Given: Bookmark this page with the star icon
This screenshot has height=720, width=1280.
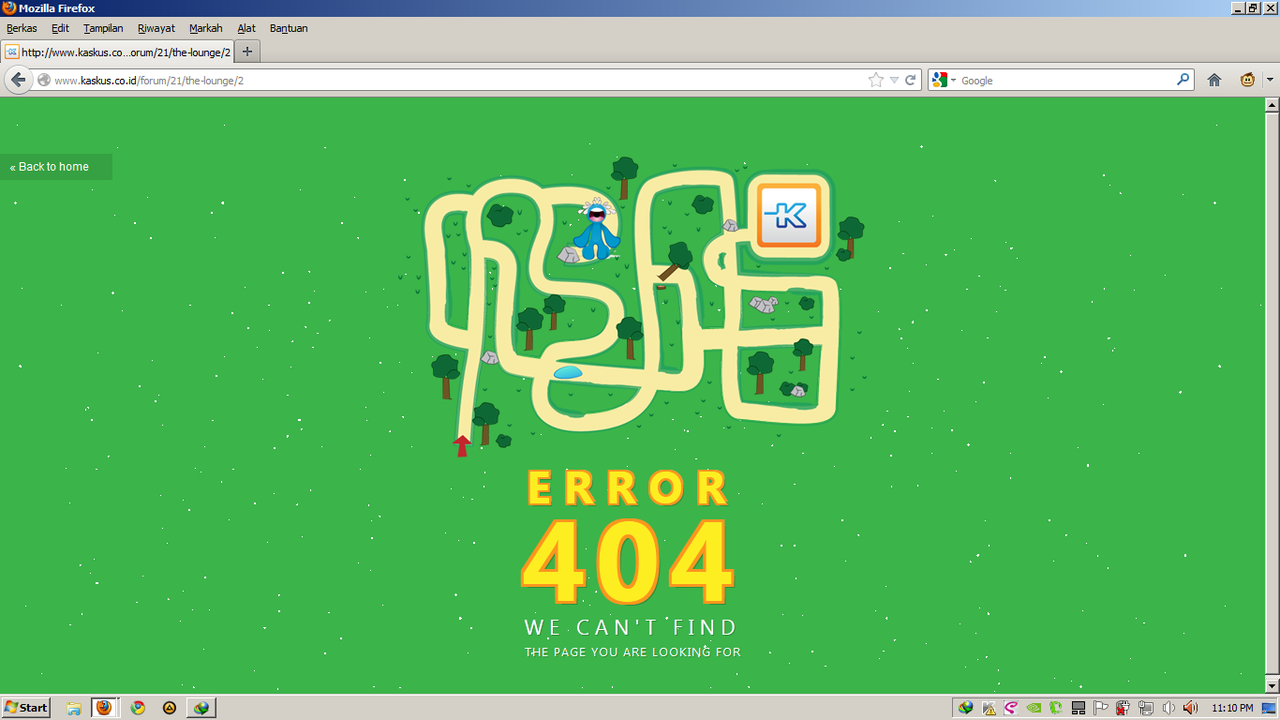Looking at the screenshot, I should coord(876,80).
